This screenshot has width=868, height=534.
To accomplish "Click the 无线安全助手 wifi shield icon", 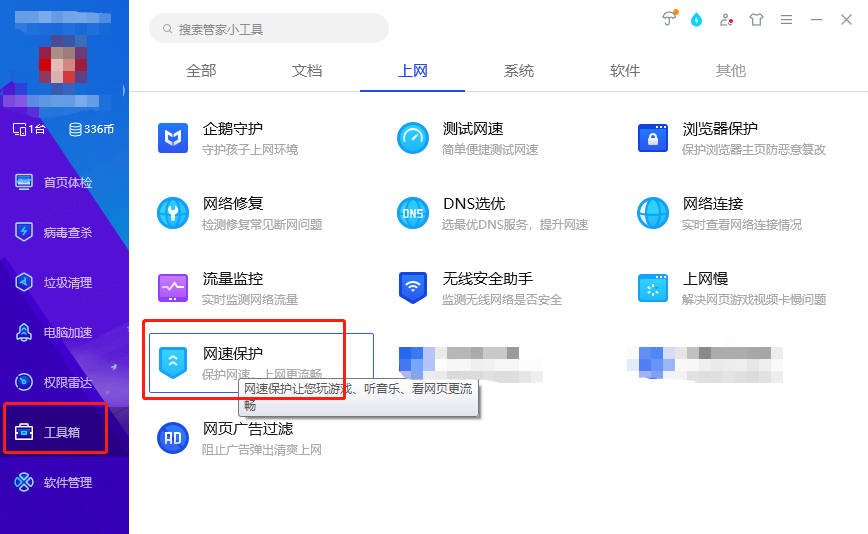I will [x=413, y=288].
